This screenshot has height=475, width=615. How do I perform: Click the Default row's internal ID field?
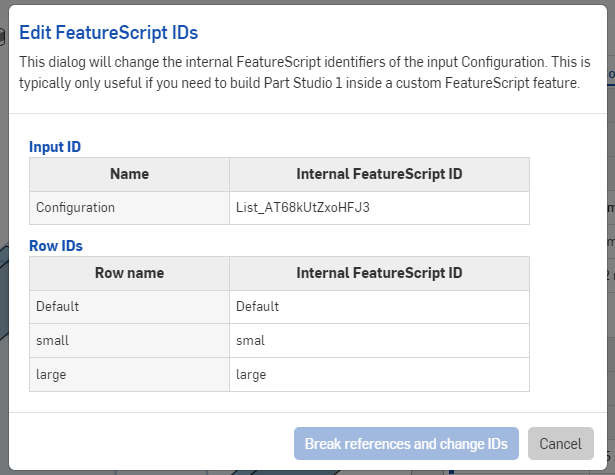pos(379,306)
